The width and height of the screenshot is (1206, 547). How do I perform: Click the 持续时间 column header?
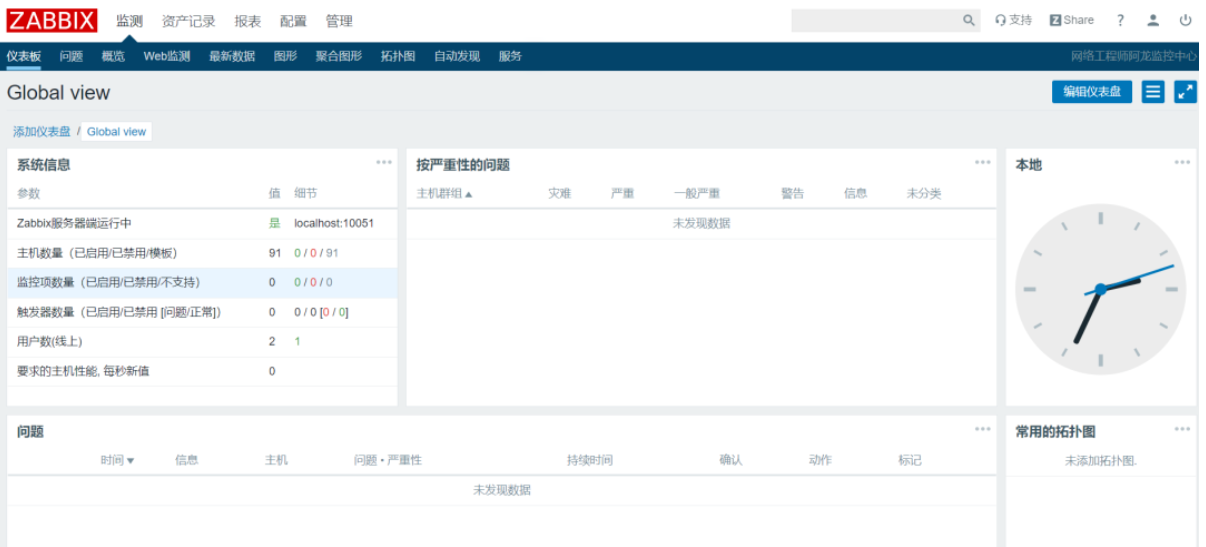pos(590,461)
